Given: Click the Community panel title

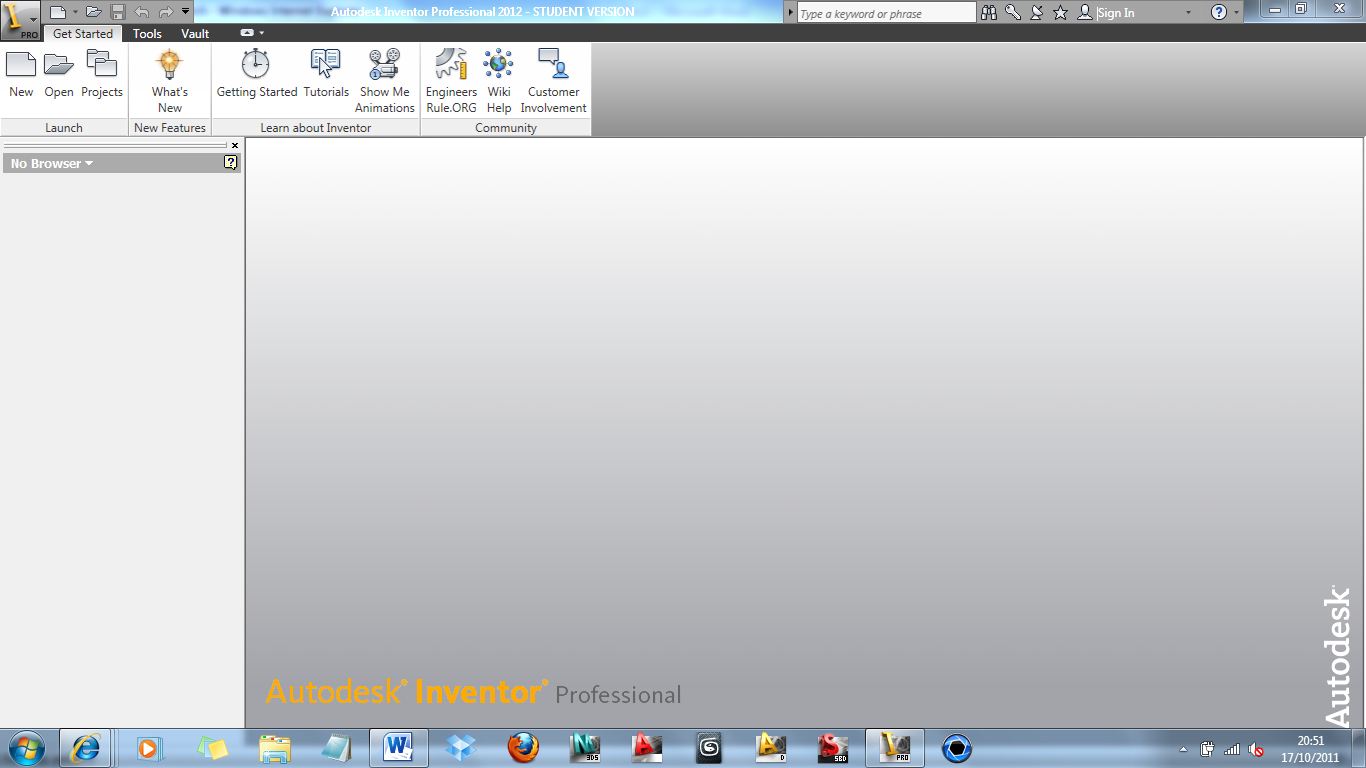Looking at the screenshot, I should (x=506, y=128).
